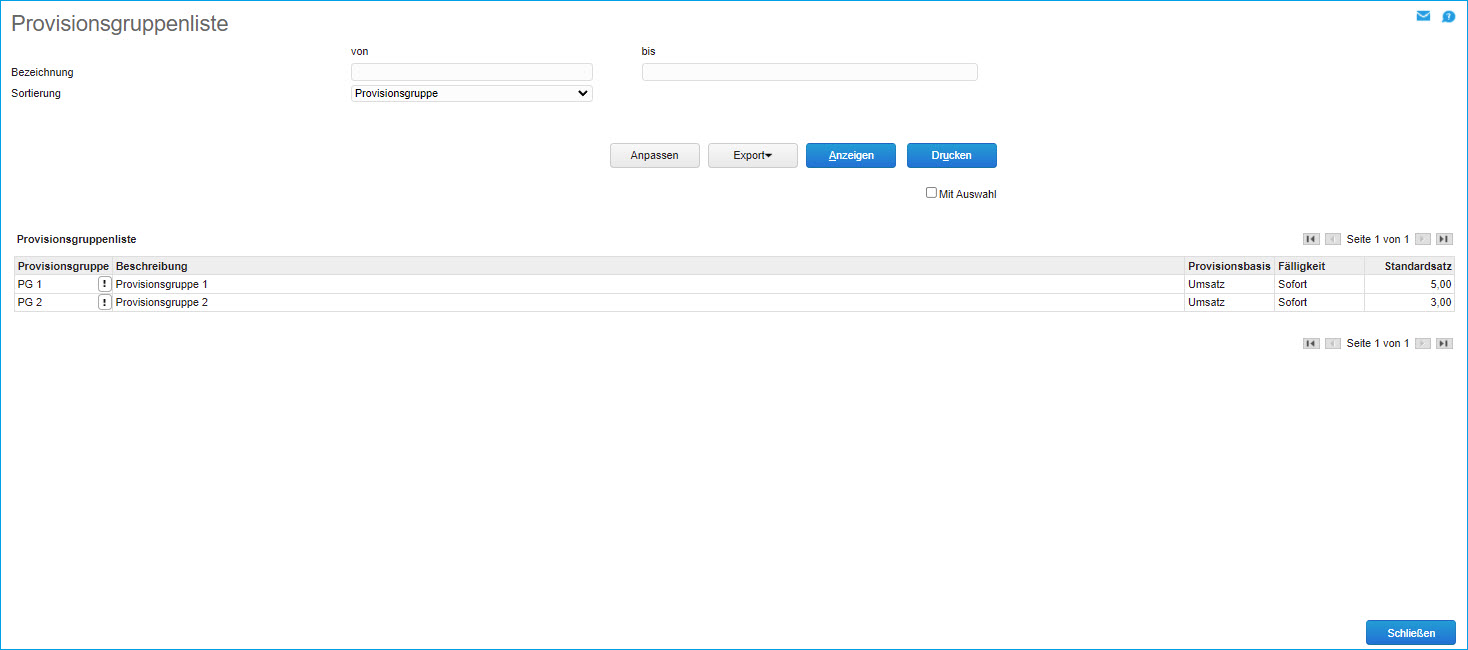Click the 5,00 standard rate value
Screen dimensions: 1468x650
(1440, 284)
